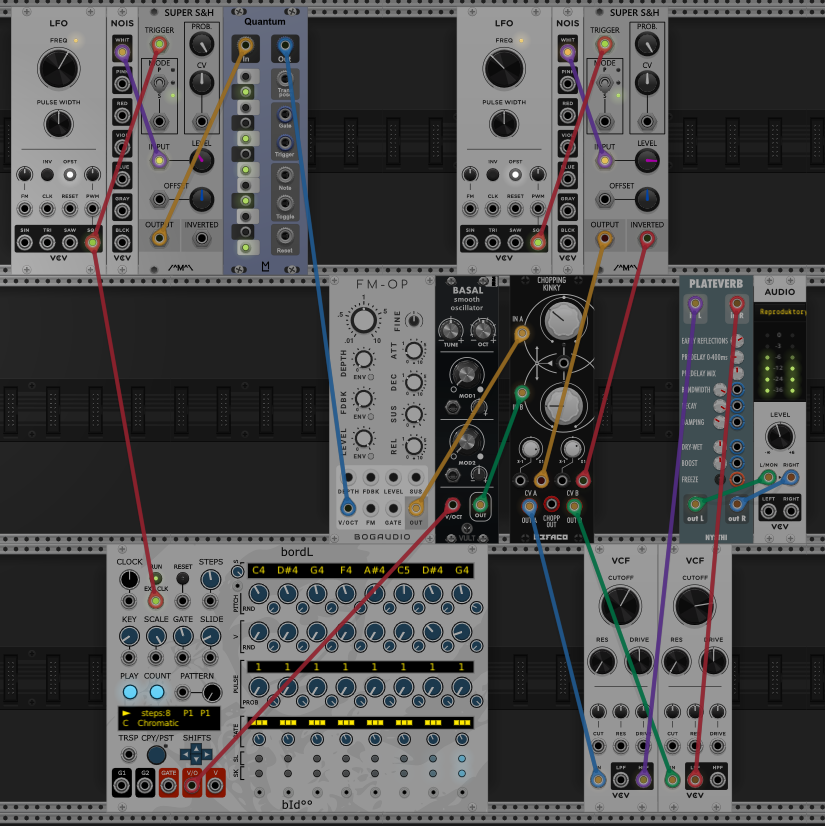Click the Basal oscillator V/OCT jack

pos(453,505)
